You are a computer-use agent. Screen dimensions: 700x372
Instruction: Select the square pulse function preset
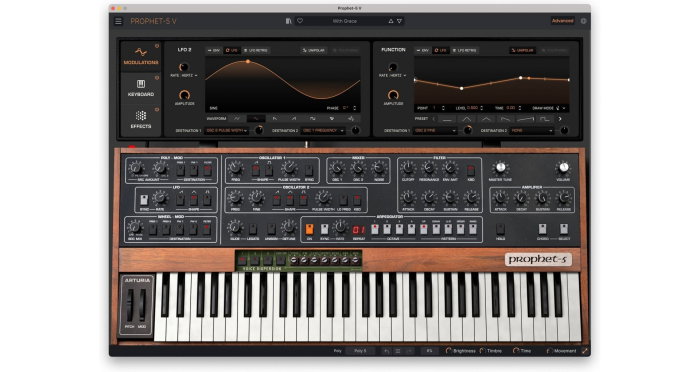click(545, 119)
